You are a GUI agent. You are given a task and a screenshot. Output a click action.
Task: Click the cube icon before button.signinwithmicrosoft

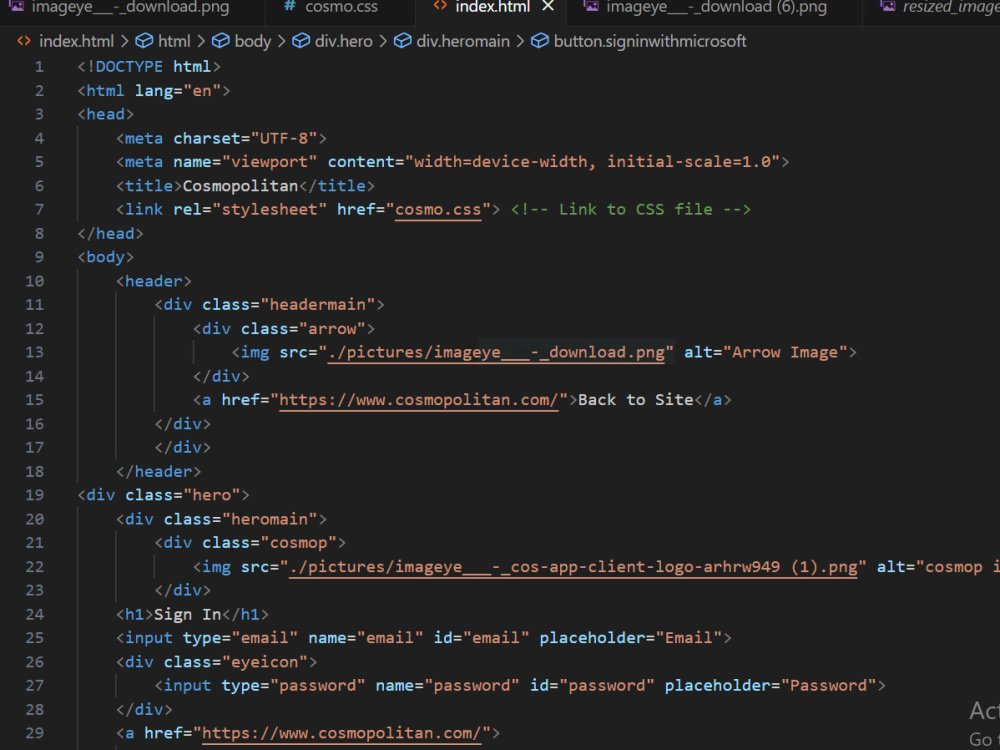[x=540, y=41]
